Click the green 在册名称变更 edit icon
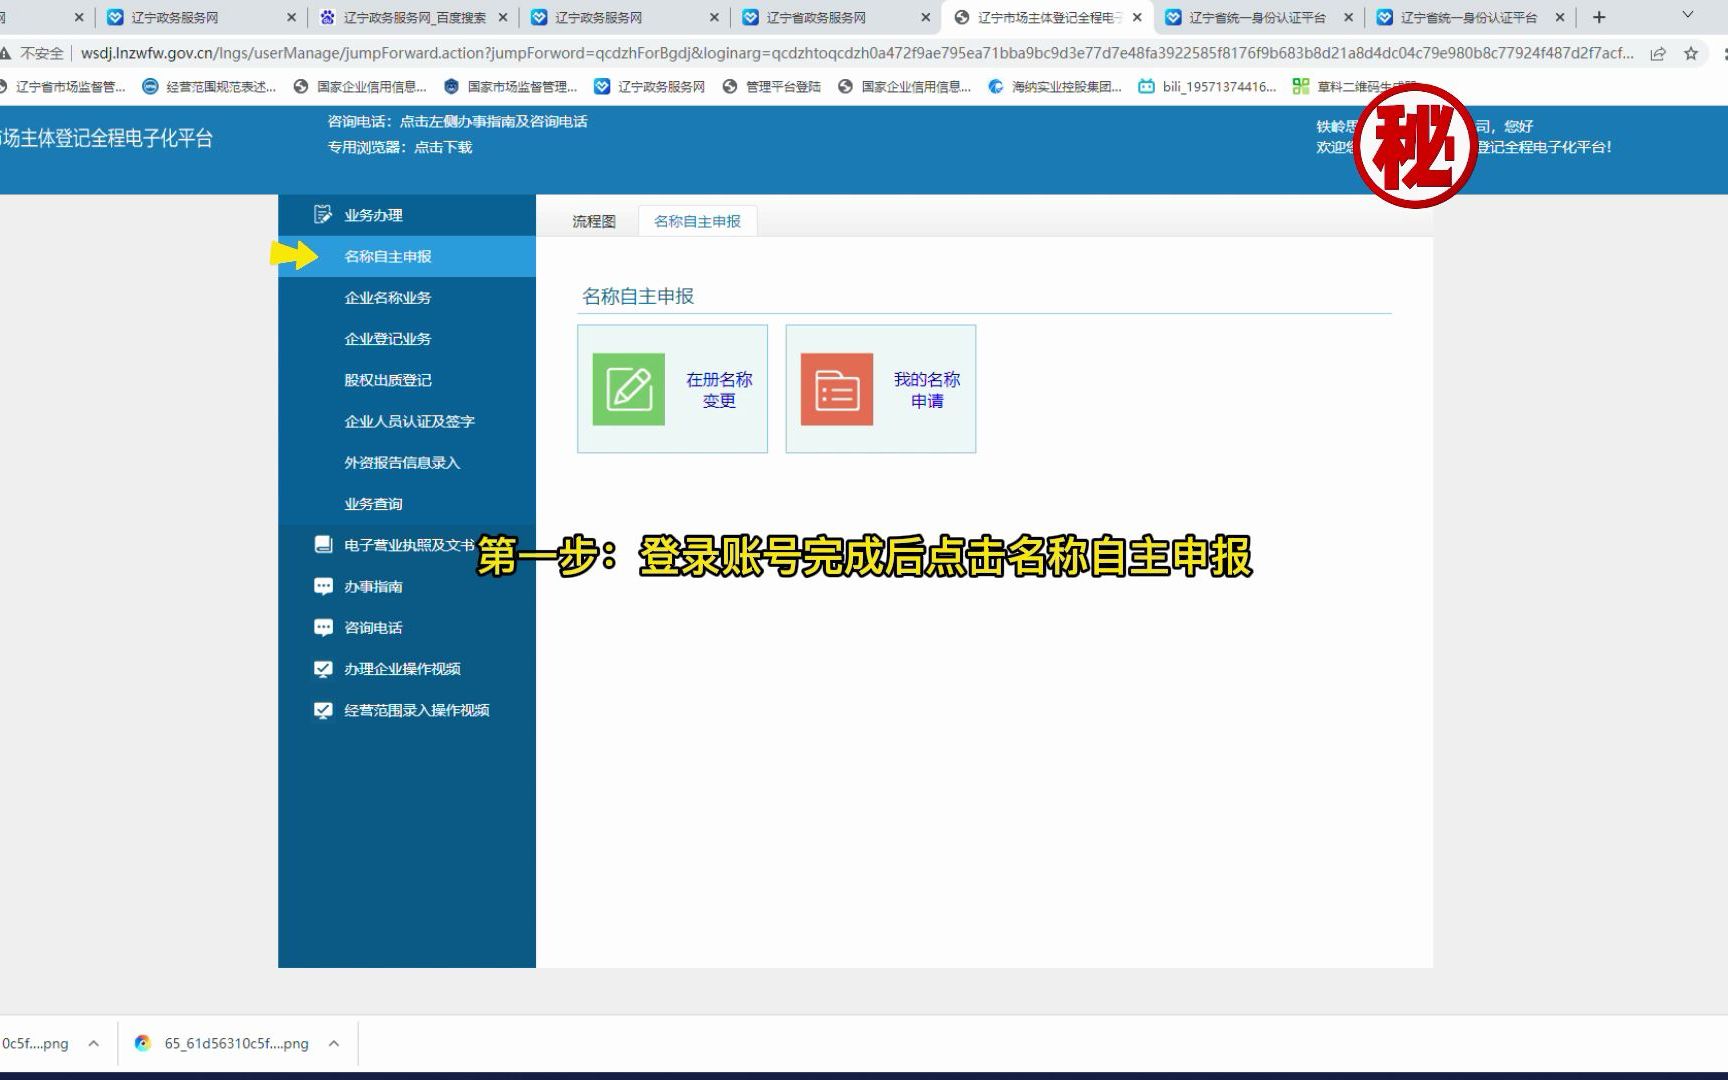Image resolution: width=1728 pixels, height=1080 pixels. click(x=628, y=389)
